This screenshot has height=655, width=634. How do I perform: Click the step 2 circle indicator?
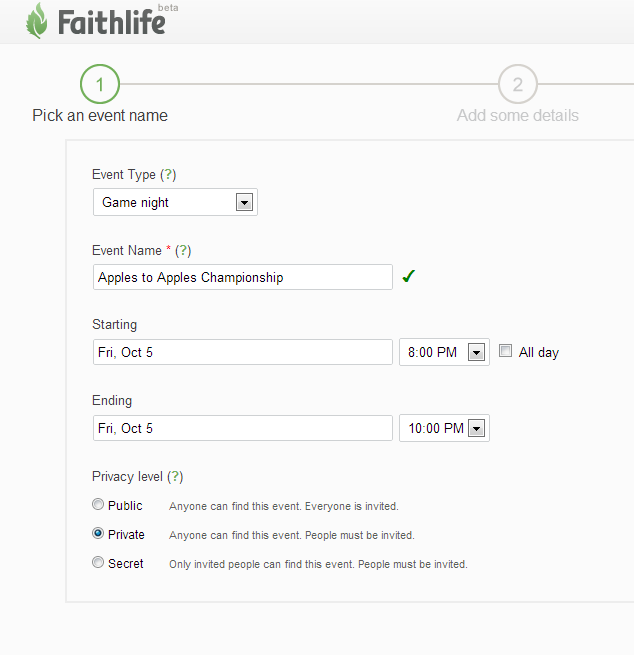(x=517, y=85)
